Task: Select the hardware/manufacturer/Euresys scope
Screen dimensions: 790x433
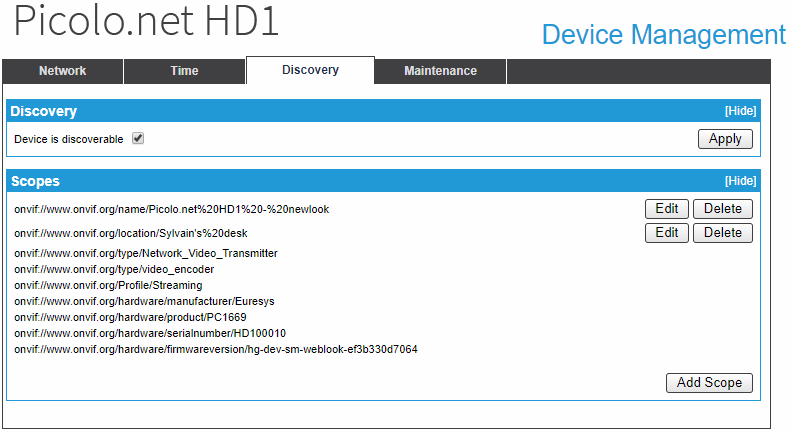Action: (144, 301)
